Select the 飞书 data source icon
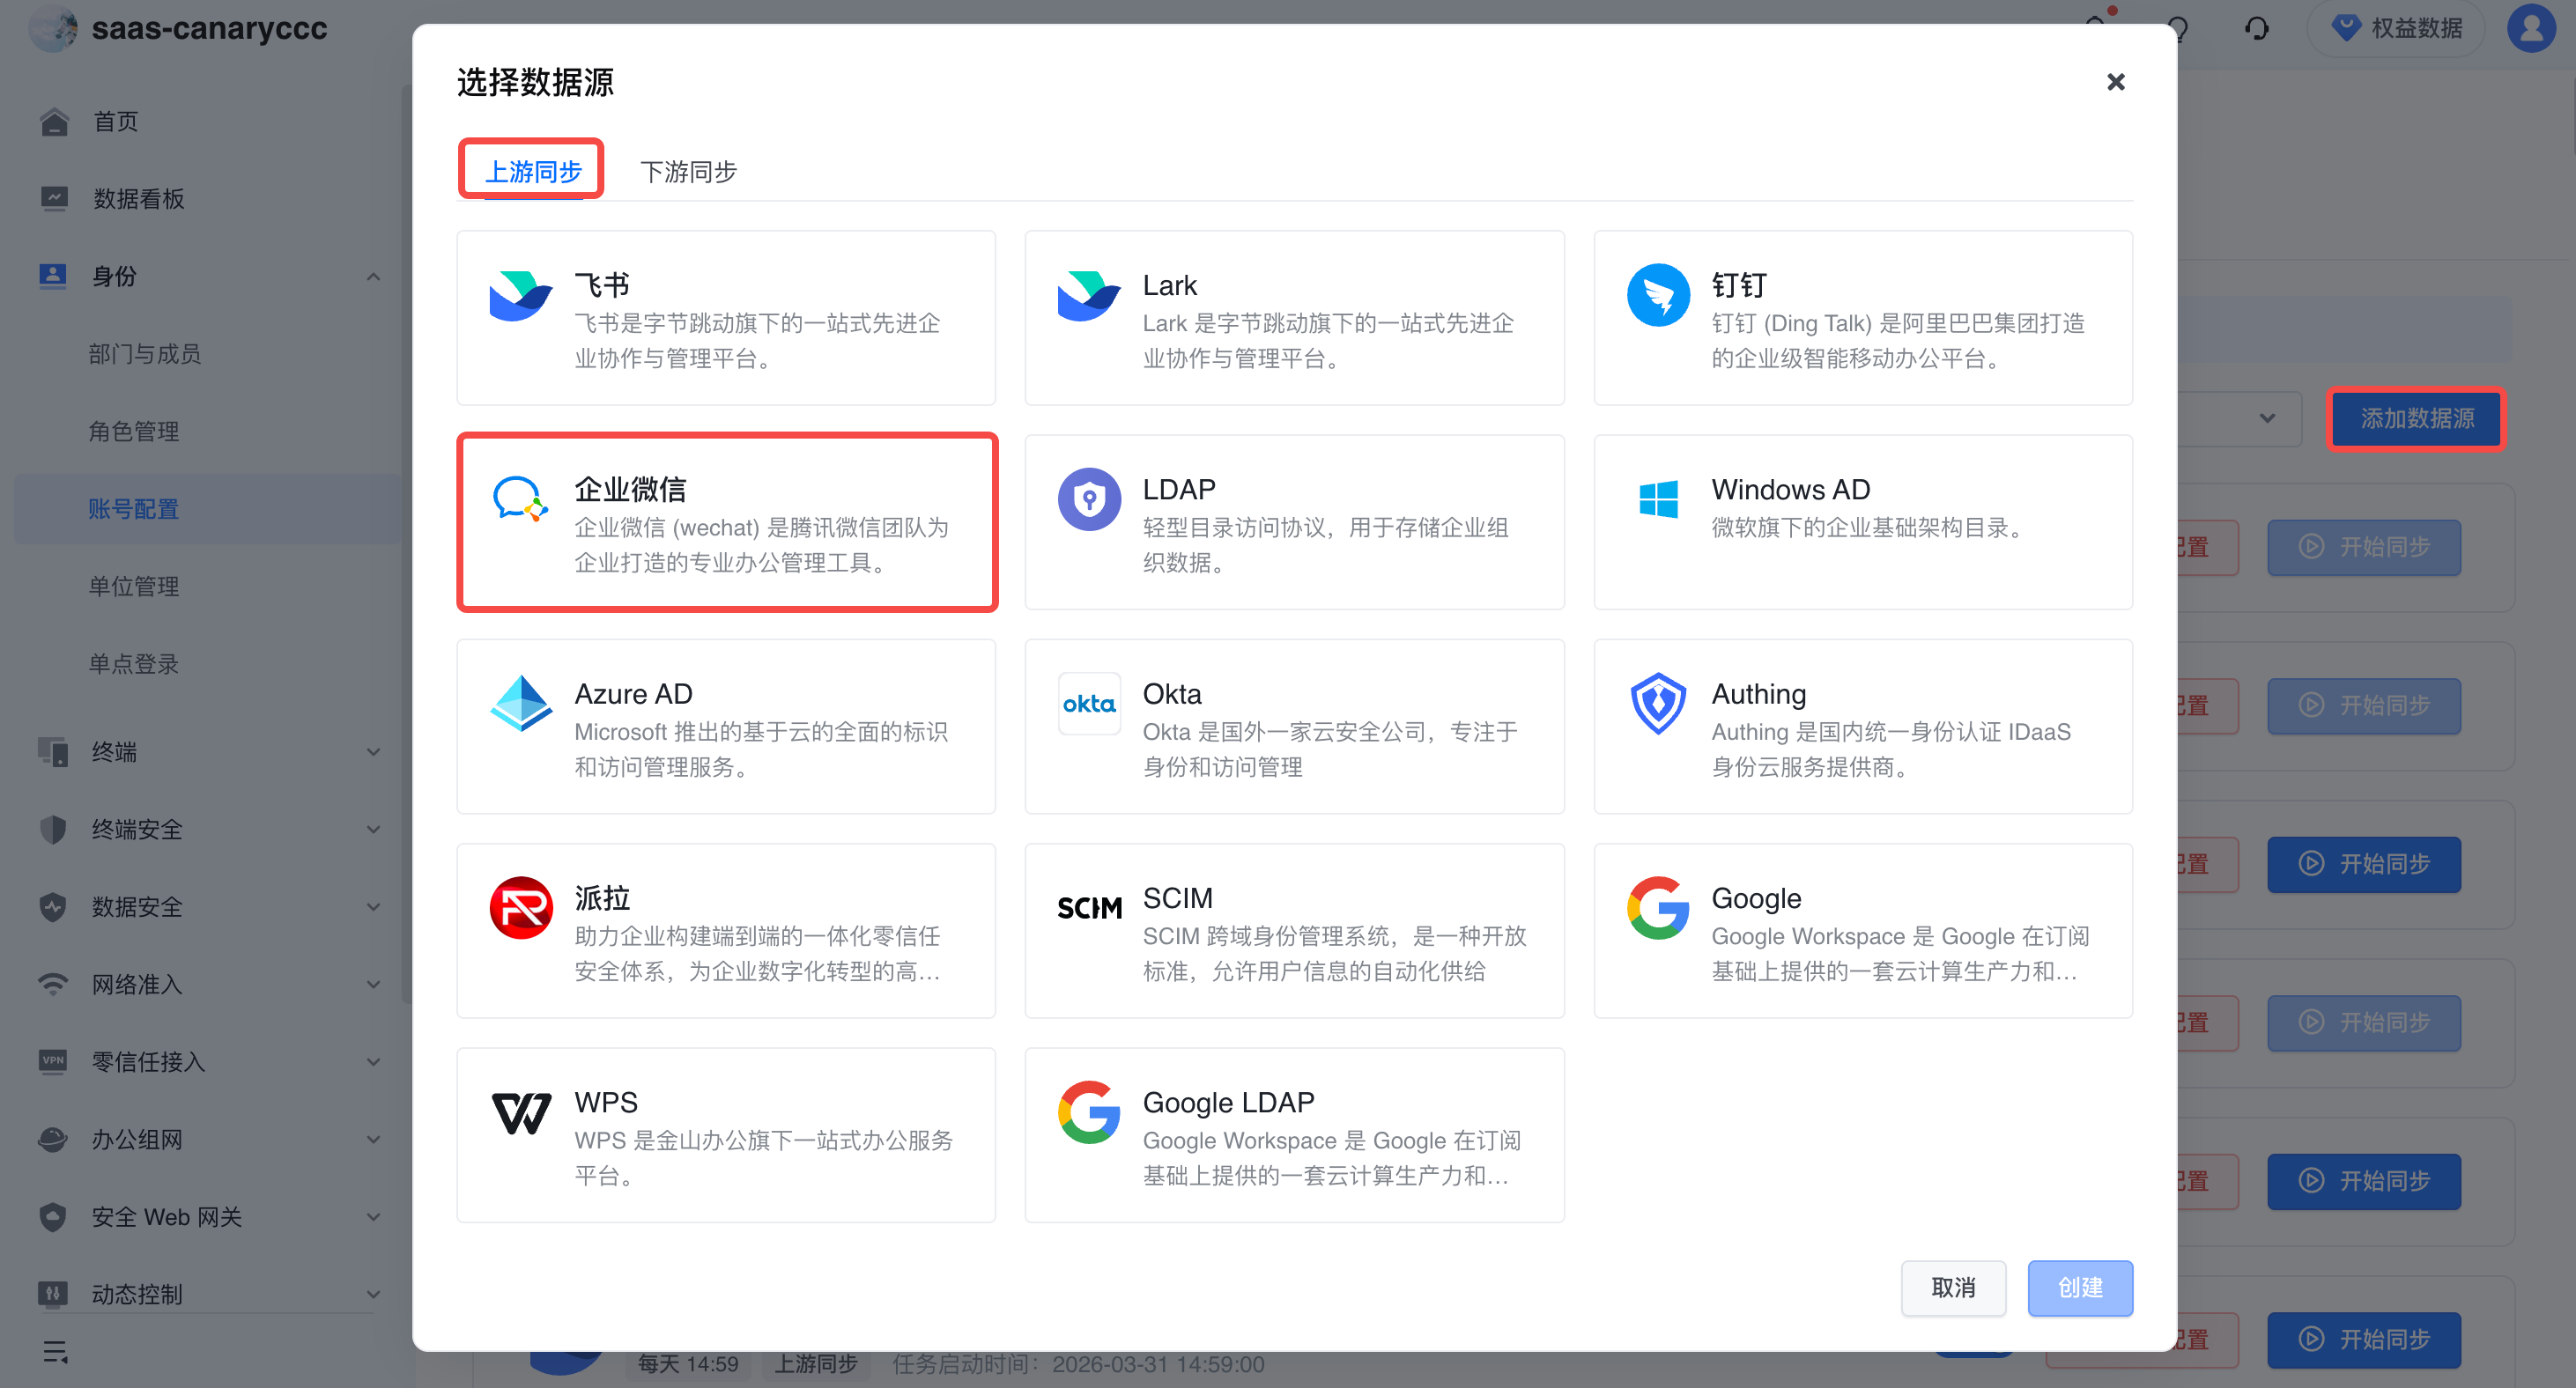Viewport: 2576px width, 1388px height. [x=520, y=296]
